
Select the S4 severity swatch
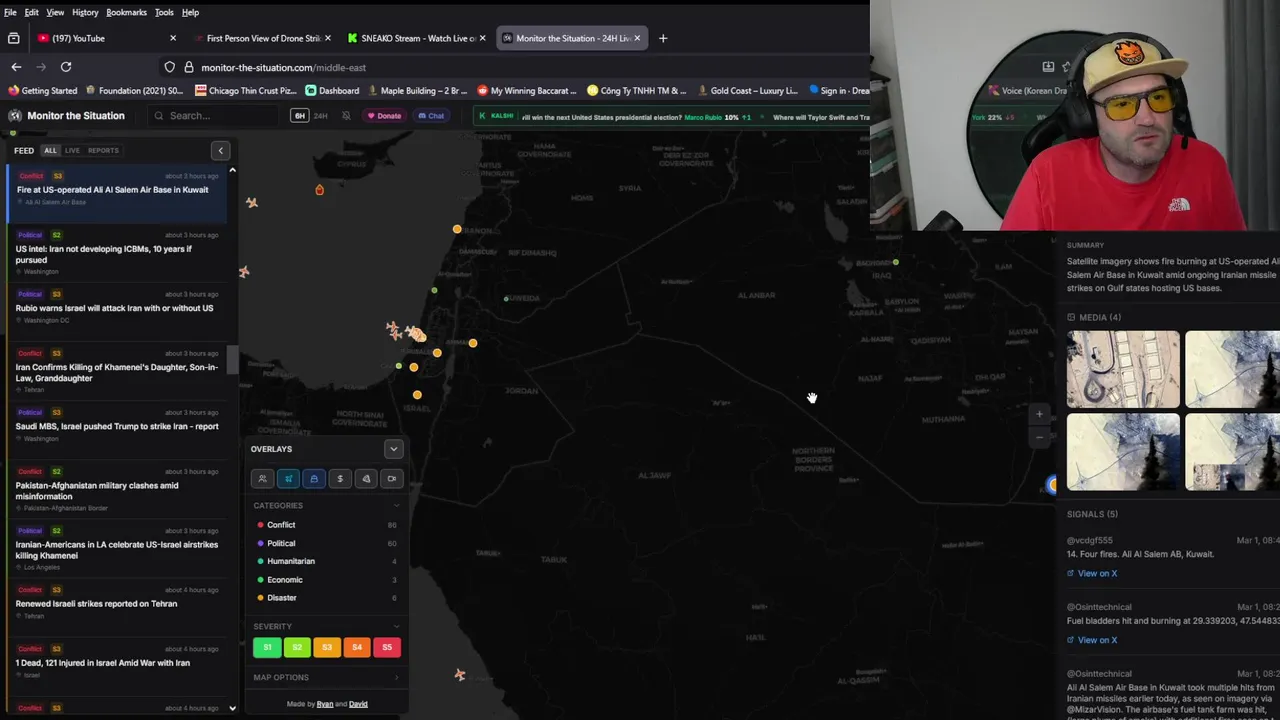pos(357,647)
